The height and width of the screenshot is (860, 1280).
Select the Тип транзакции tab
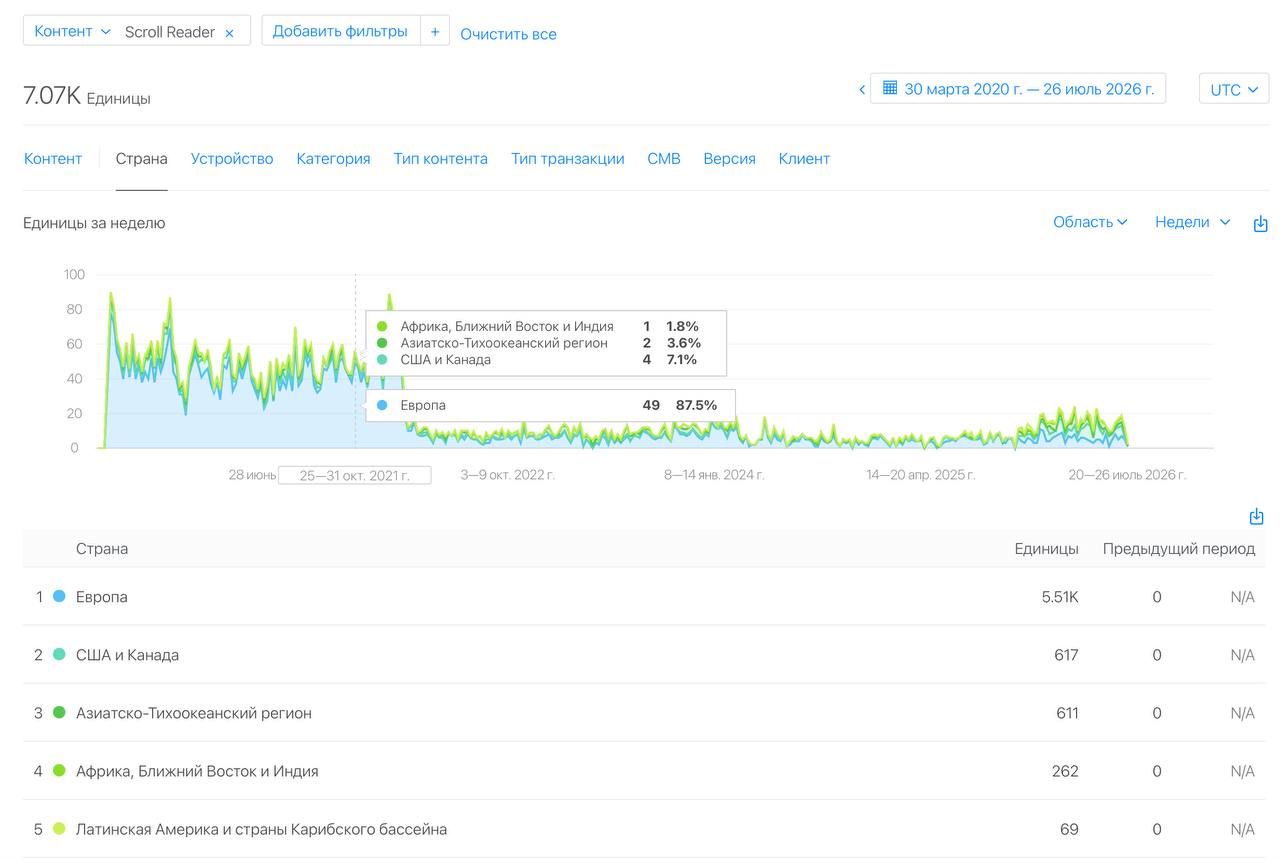(x=568, y=159)
